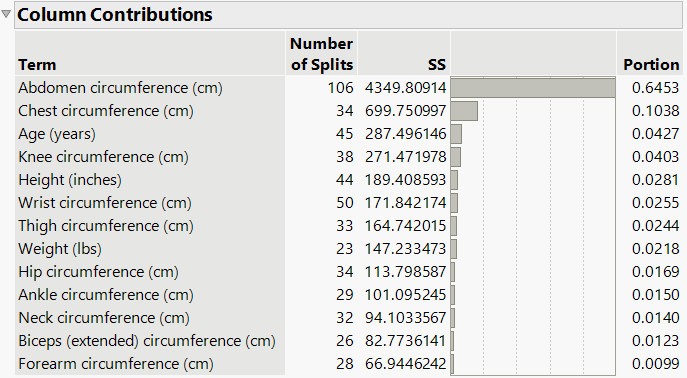687x378 pixels.
Task: Click the 50 splits count for Wrist
Action: pyautogui.click(x=345, y=203)
